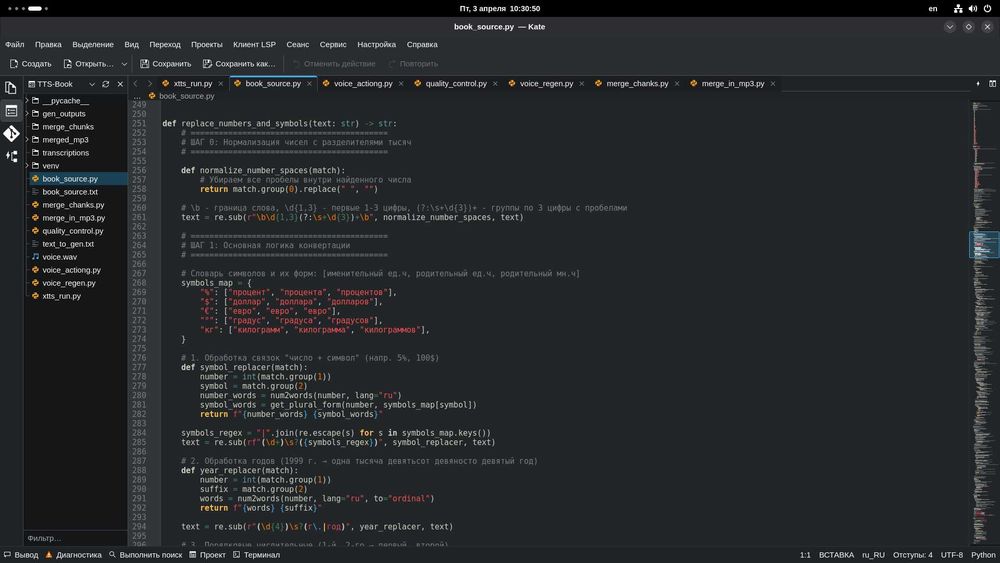Close the book_source.py tab
The height and width of the screenshot is (563, 1000).
coord(310,84)
